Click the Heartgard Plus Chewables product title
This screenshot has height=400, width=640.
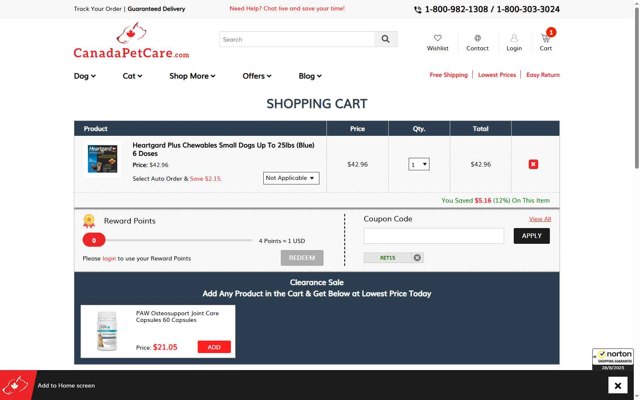(223, 149)
